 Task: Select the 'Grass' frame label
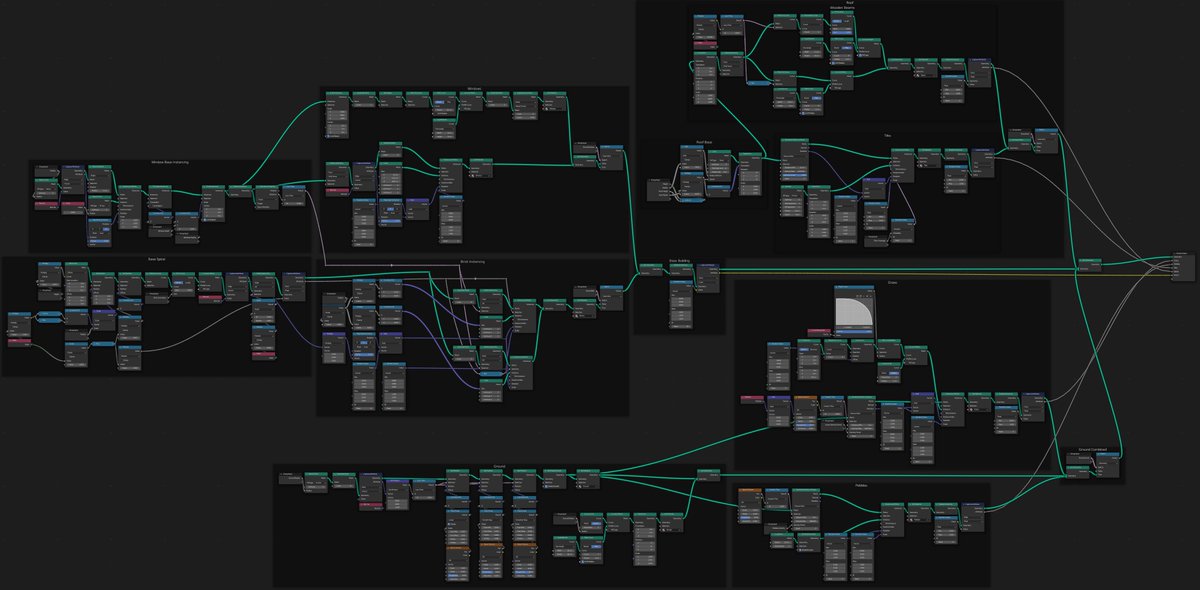pos(893,283)
